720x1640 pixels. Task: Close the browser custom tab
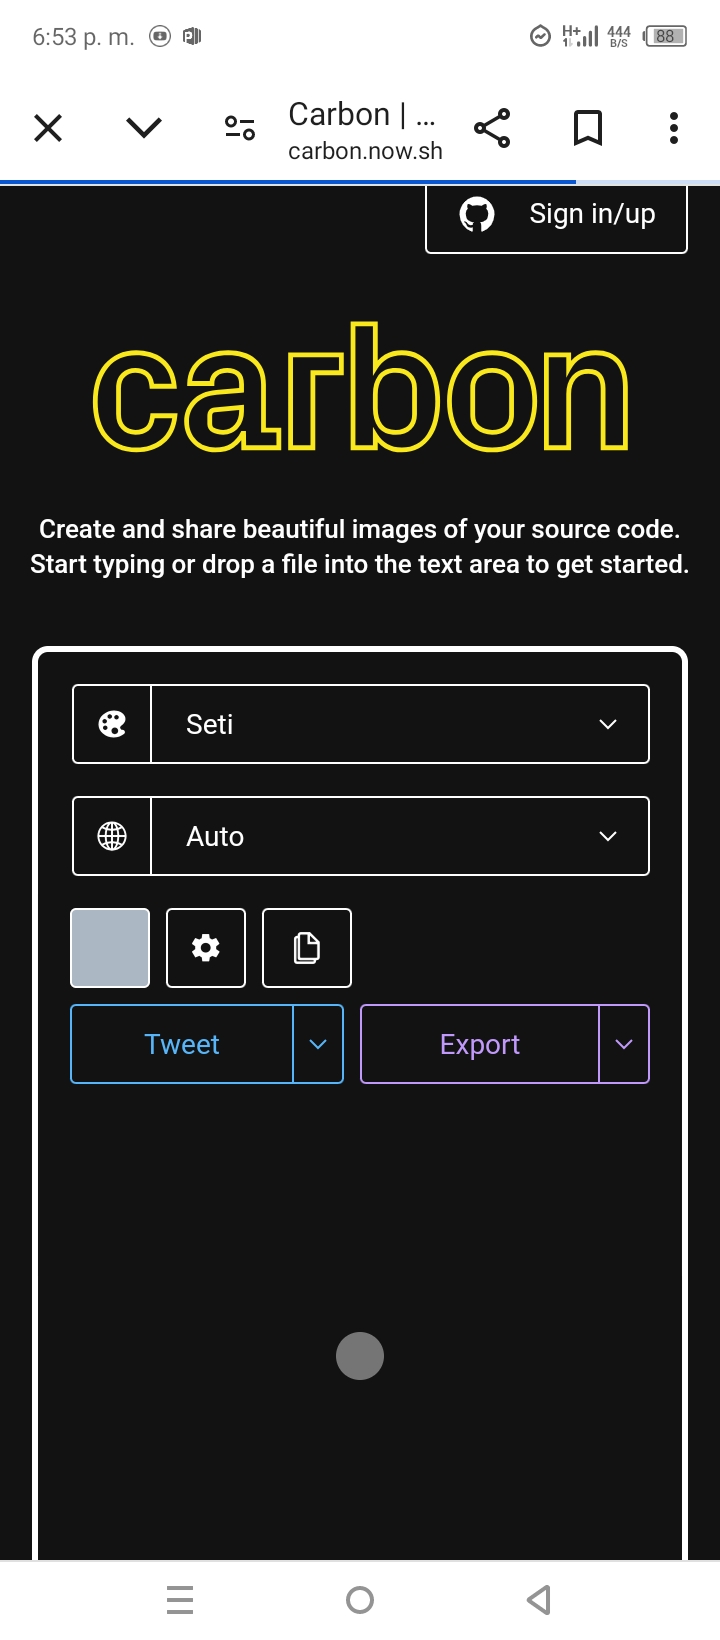tap(48, 128)
